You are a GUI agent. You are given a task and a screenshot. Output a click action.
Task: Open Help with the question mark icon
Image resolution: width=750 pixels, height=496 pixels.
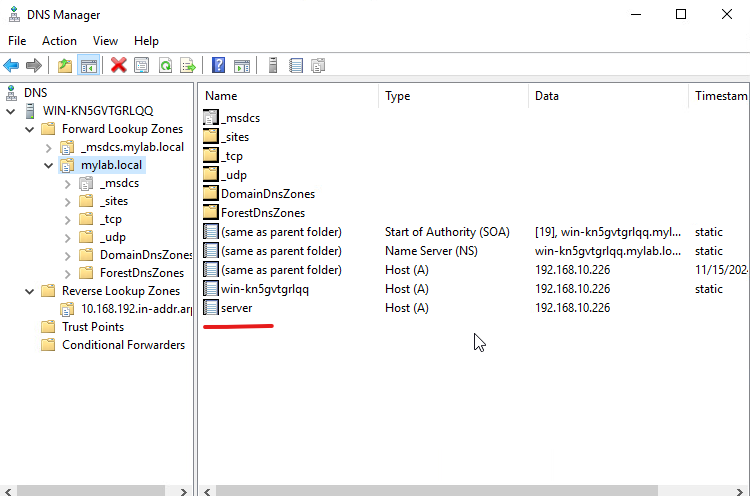(x=219, y=66)
